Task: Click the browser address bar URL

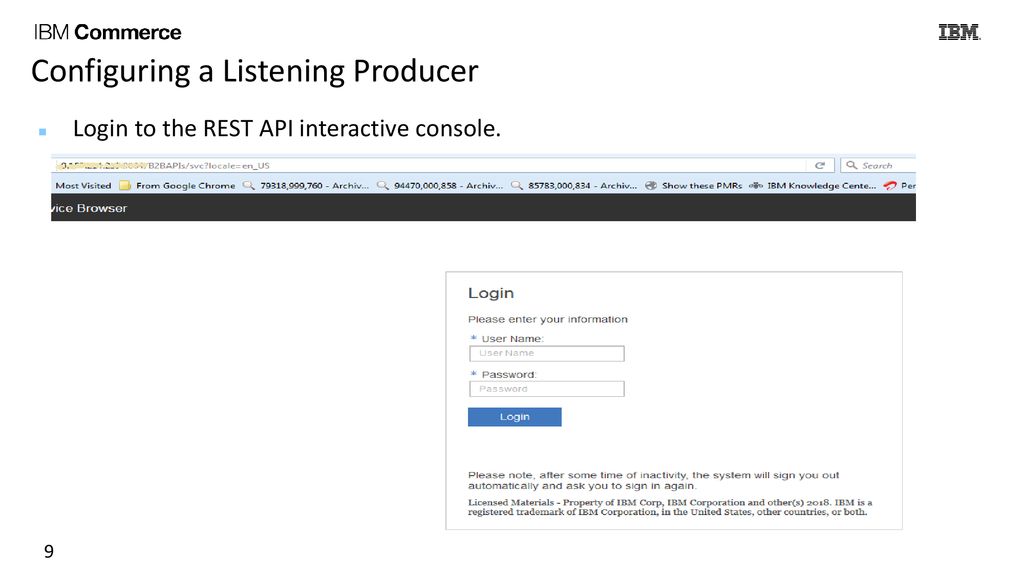Action: [163, 165]
